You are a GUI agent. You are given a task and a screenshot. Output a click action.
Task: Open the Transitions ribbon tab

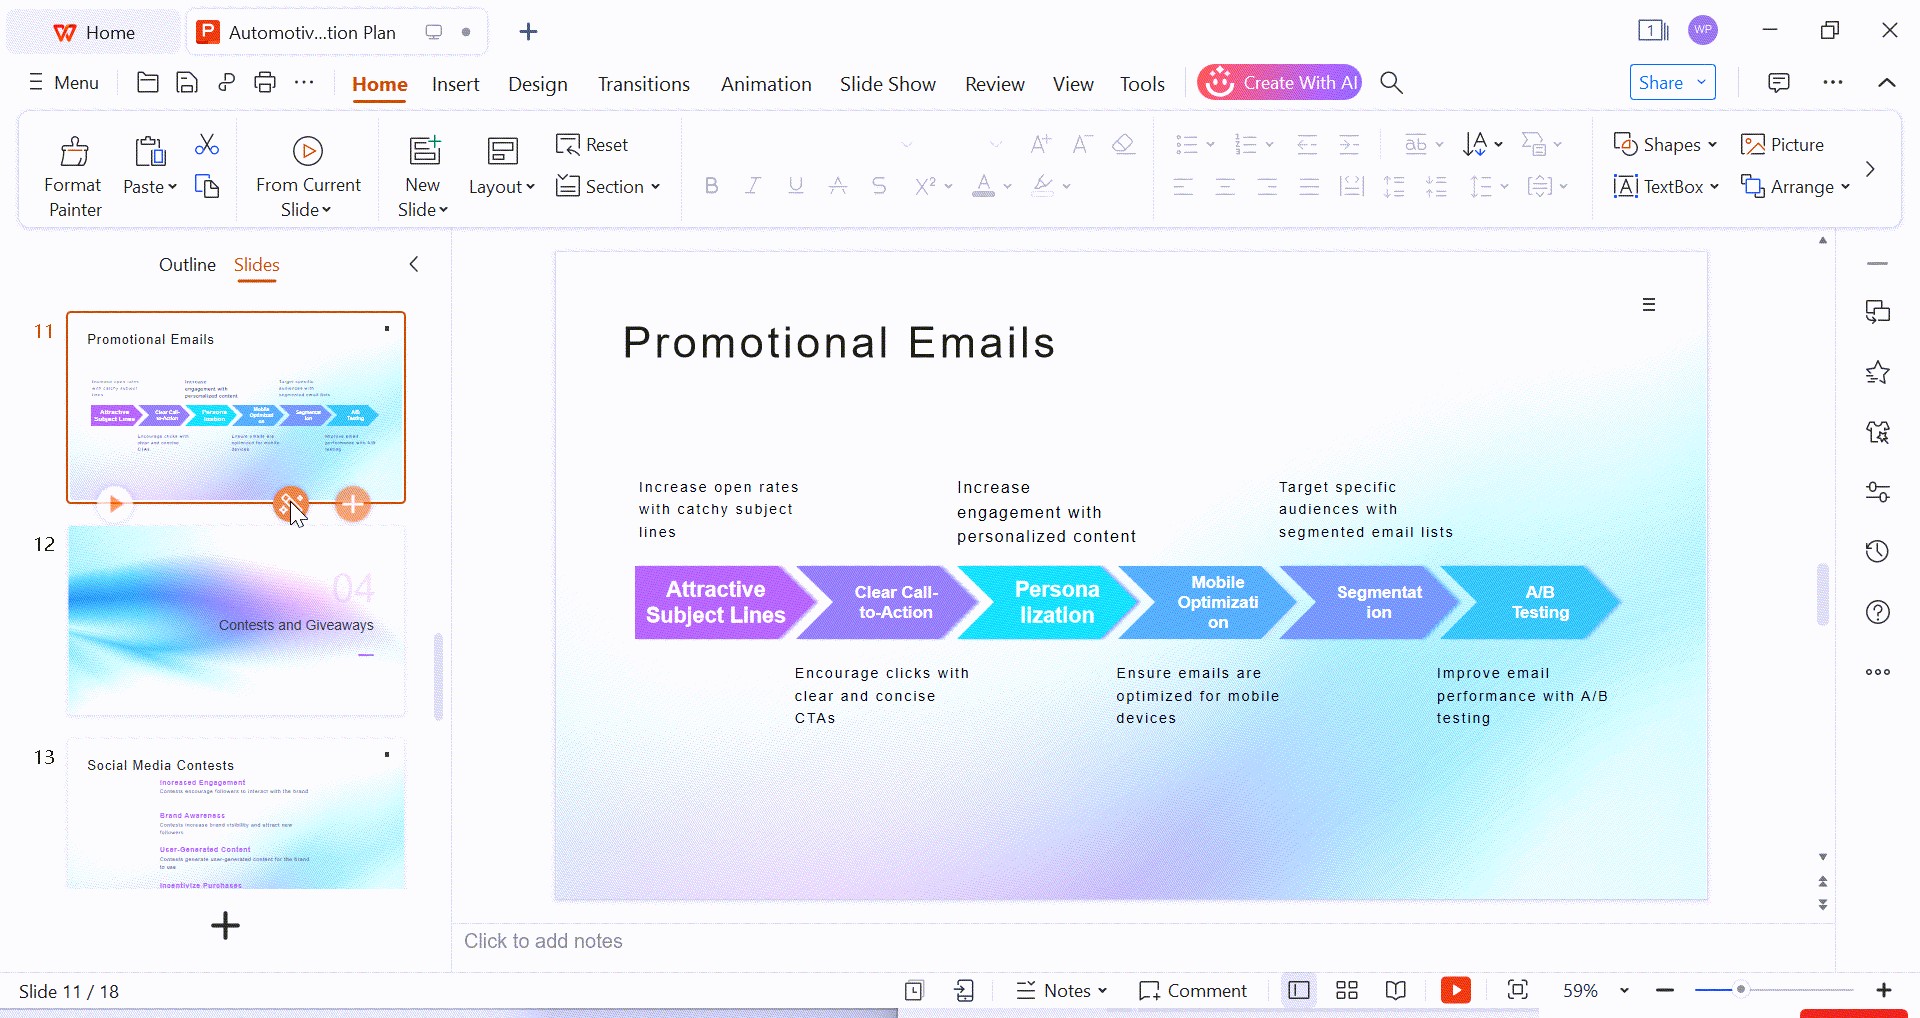coord(643,84)
